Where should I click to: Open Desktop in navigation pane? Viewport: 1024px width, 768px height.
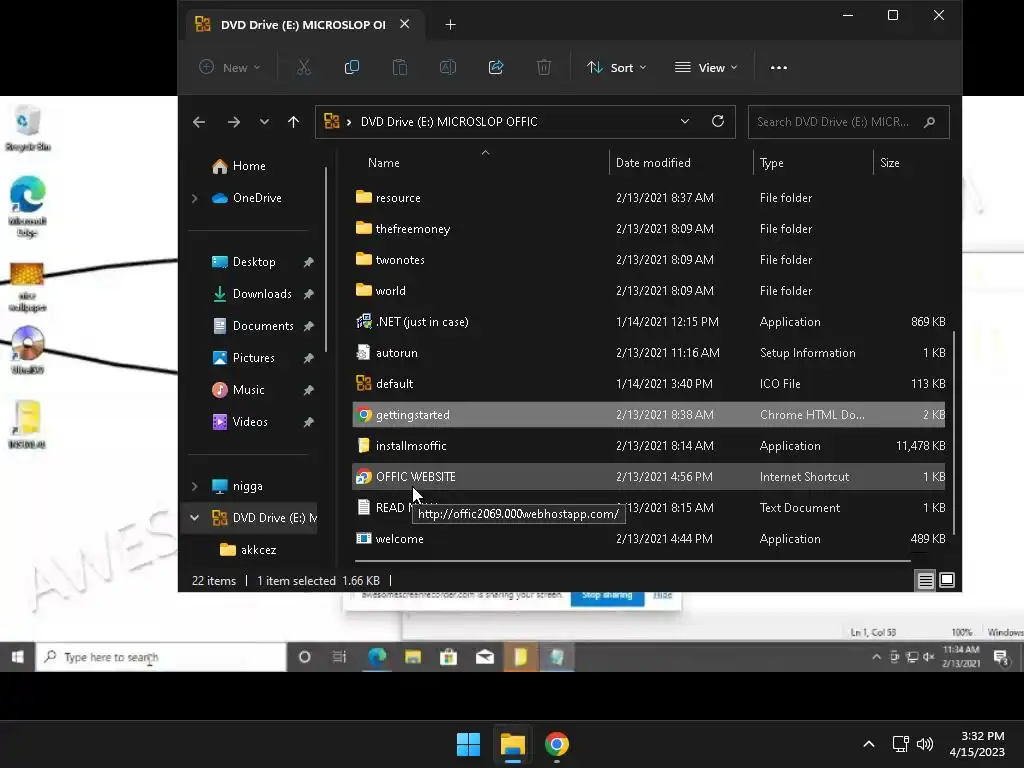(x=253, y=262)
